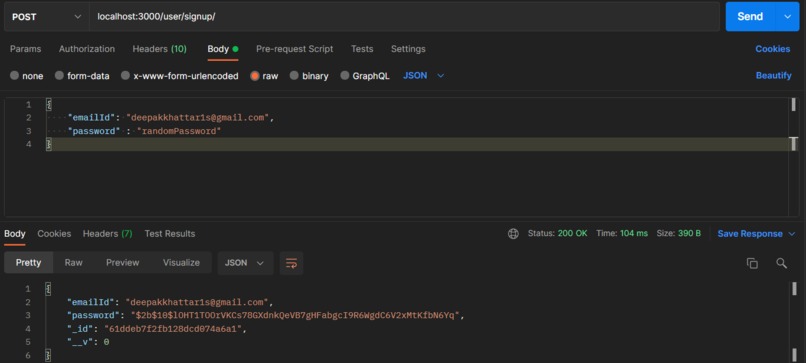This screenshot has width=806, height=363.
Task: Open the Send options arrow
Action: point(787,16)
